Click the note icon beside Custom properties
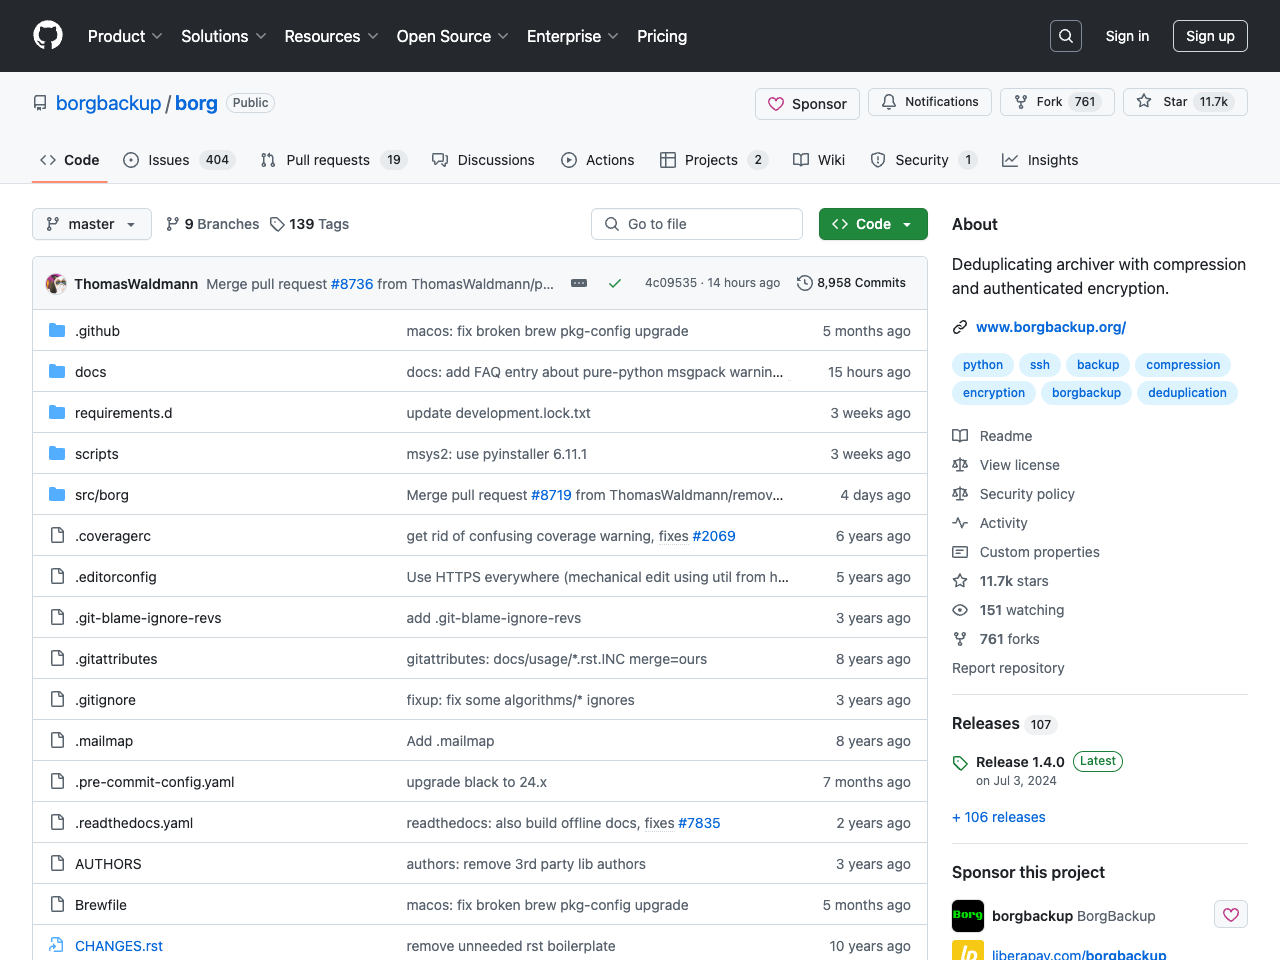This screenshot has height=960, width=1280. click(x=960, y=552)
